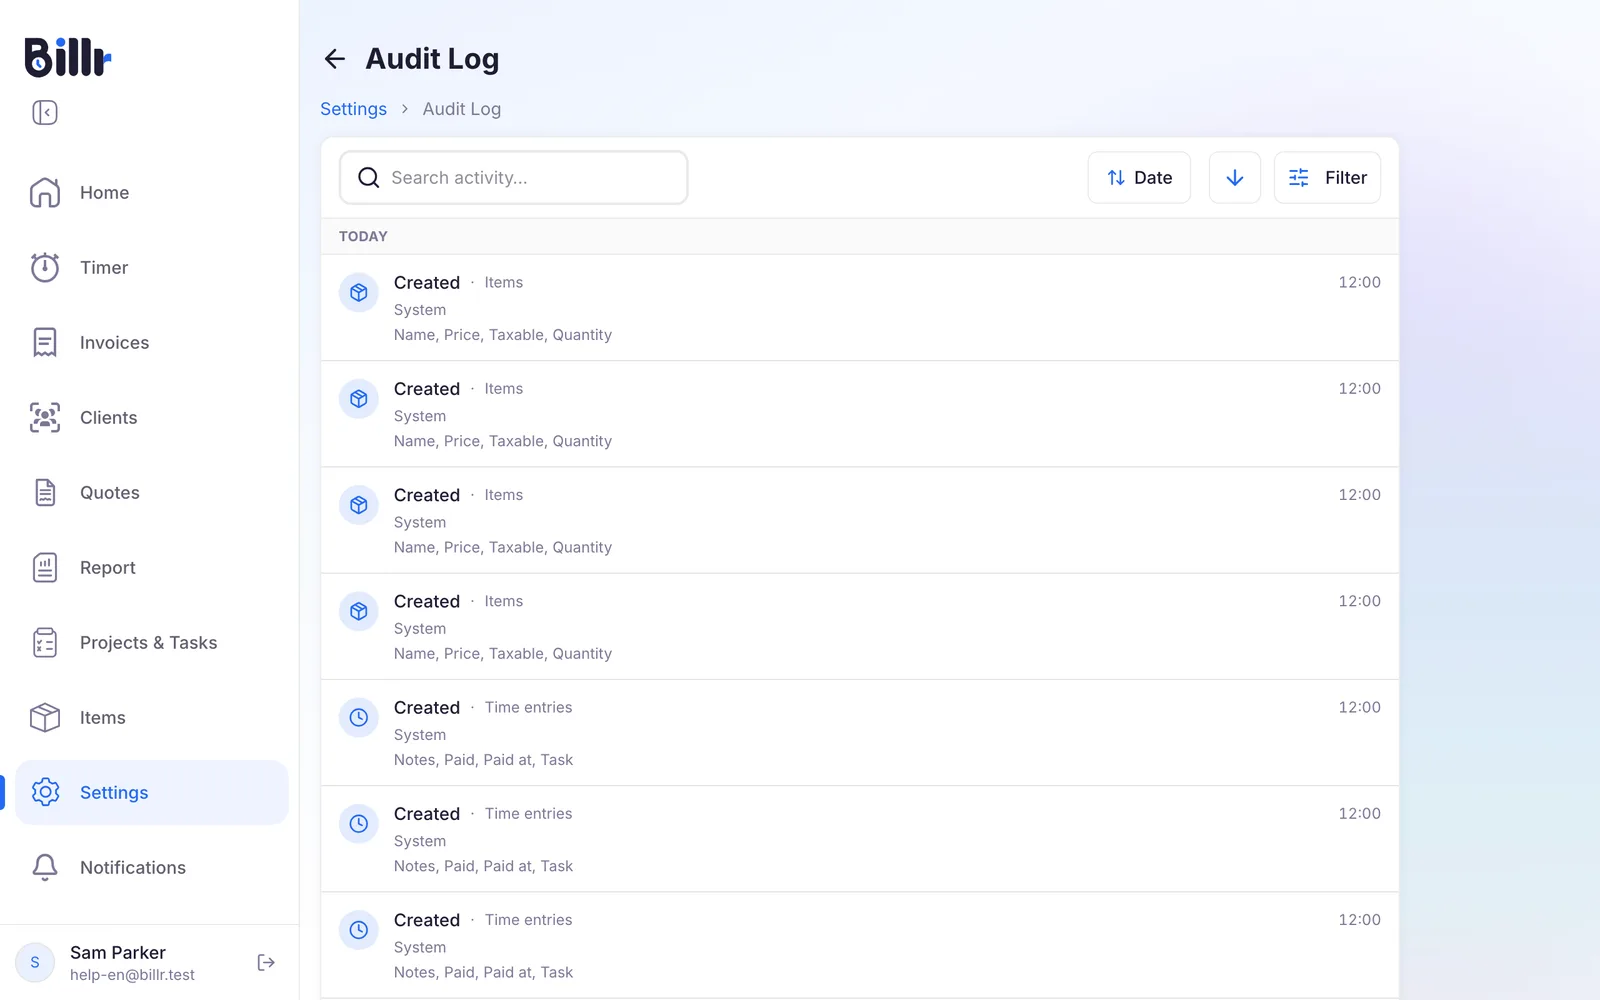Click the Quotes document icon
Viewport: 1600px width, 1000px height.
[x=45, y=492]
